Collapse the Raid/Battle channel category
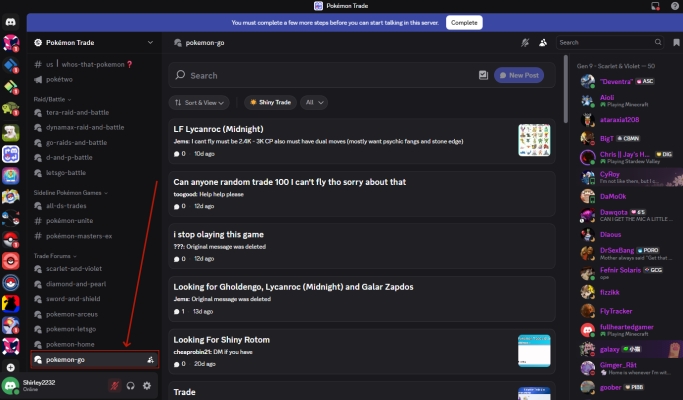683x400 pixels. pos(50,99)
